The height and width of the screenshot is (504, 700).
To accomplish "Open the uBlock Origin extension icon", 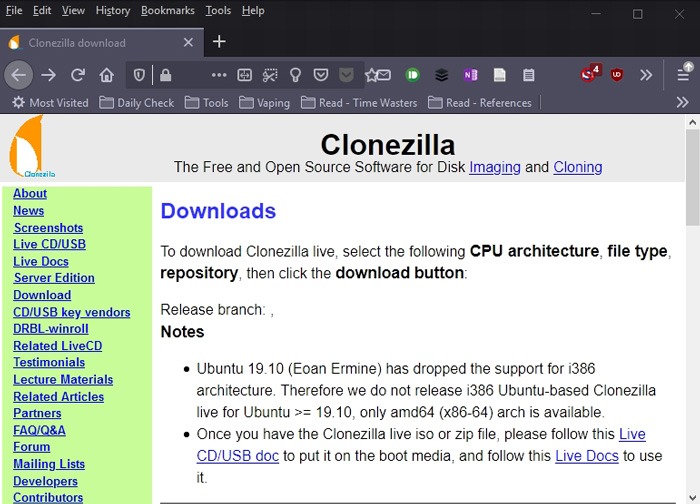I will pyautogui.click(x=617, y=75).
